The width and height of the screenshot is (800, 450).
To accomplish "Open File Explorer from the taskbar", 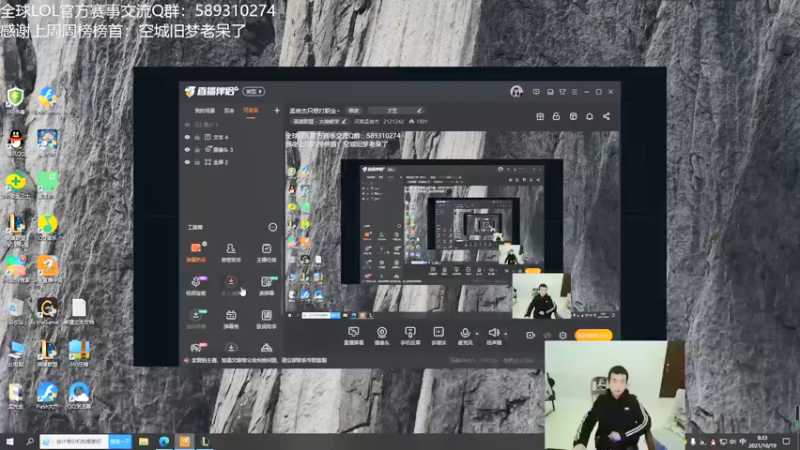I will 143,441.
